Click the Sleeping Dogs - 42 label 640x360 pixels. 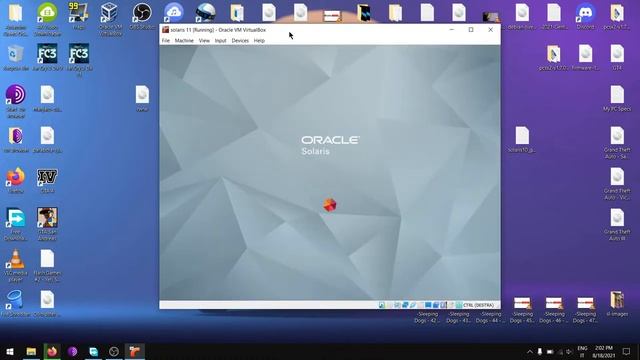point(427,317)
